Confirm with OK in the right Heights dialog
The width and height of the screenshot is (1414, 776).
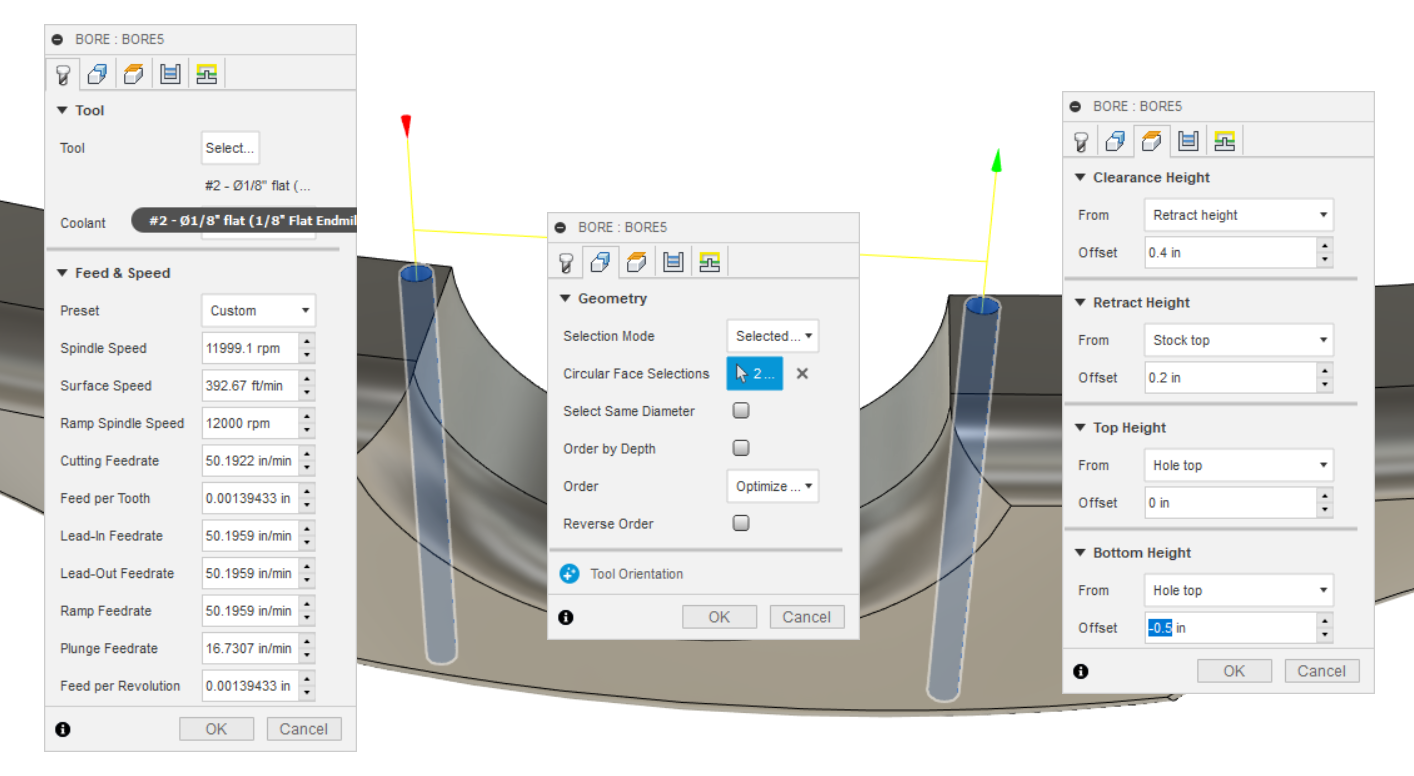tap(1234, 671)
